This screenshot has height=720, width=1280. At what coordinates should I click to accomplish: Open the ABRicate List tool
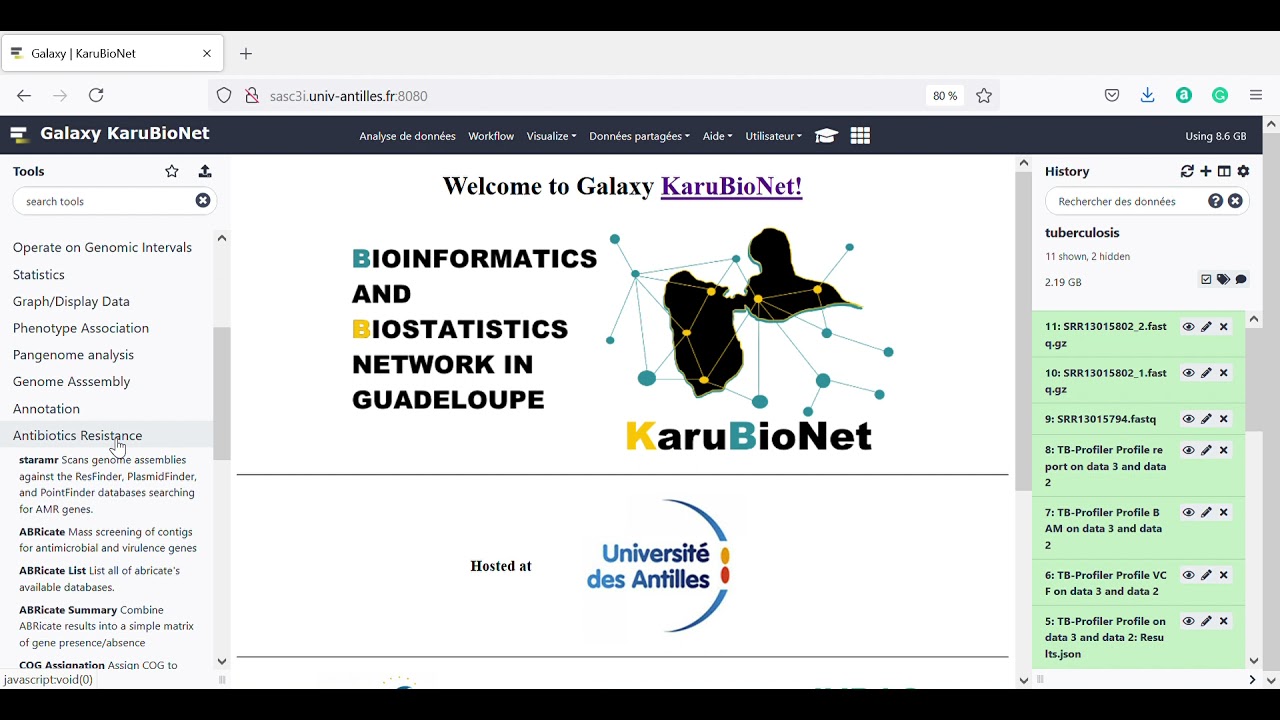pyautogui.click(x=52, y=571)
